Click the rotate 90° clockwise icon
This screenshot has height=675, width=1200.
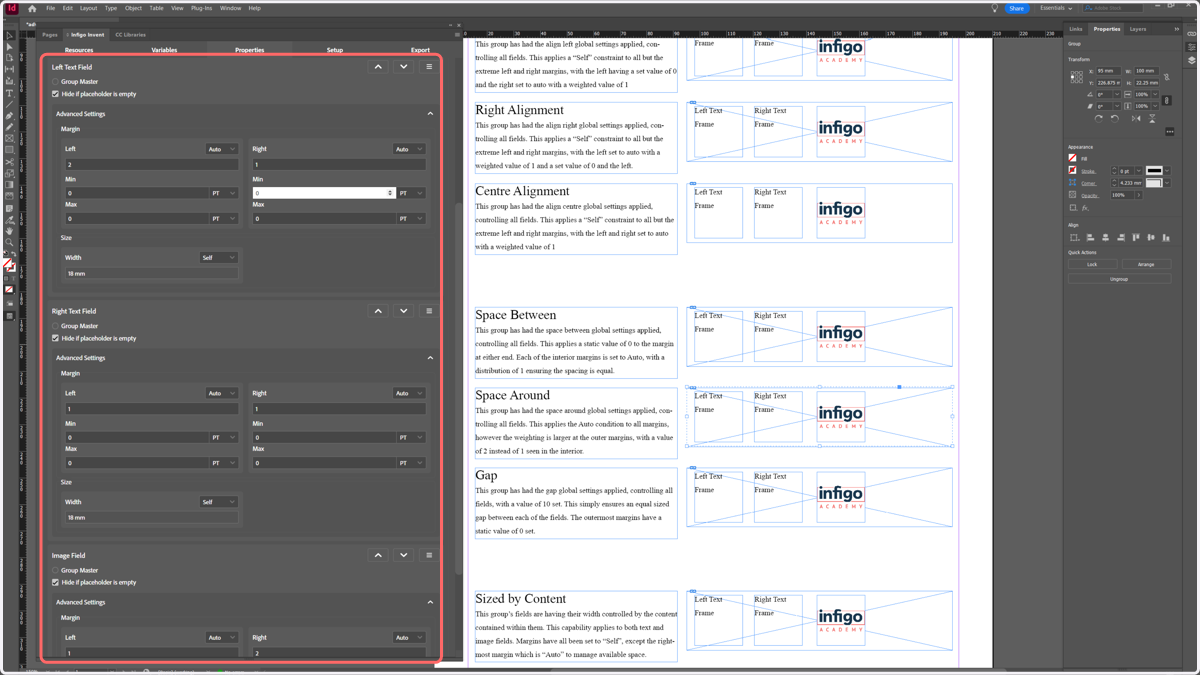(1099, 118)
